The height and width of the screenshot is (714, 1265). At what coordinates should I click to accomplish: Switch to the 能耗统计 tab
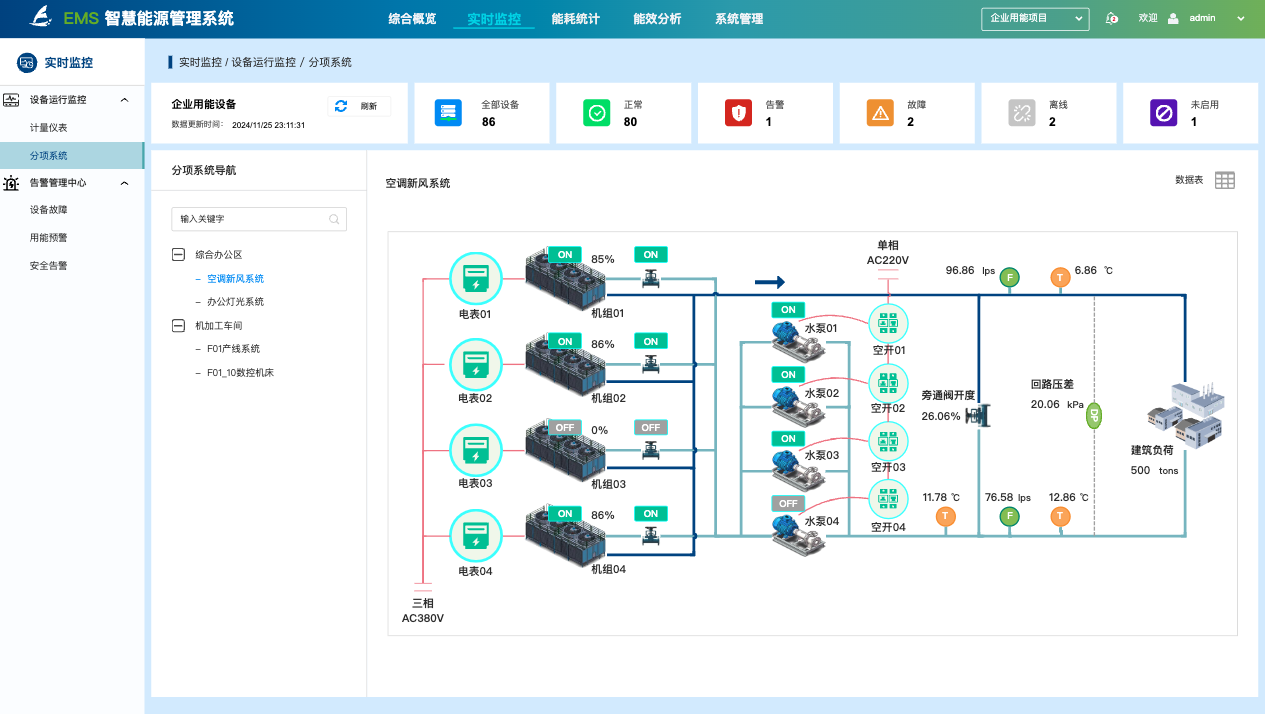point(575,19)
